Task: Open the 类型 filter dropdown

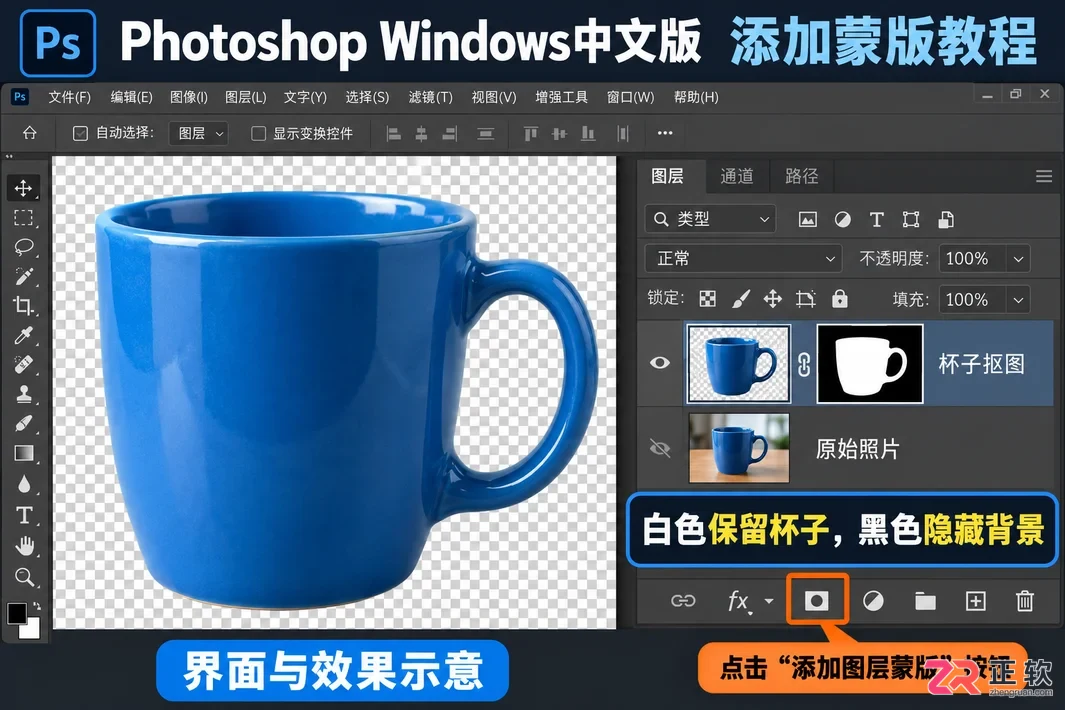Action: click(710, 219)
